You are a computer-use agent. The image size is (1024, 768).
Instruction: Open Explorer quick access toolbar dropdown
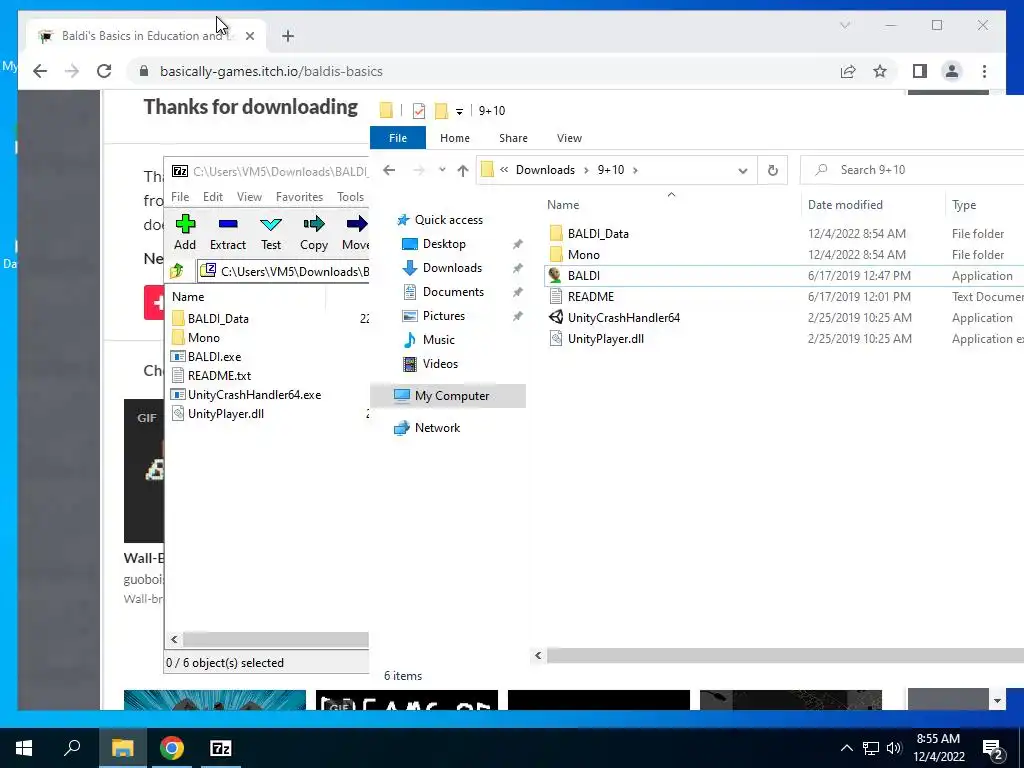(x=459, y=111)
